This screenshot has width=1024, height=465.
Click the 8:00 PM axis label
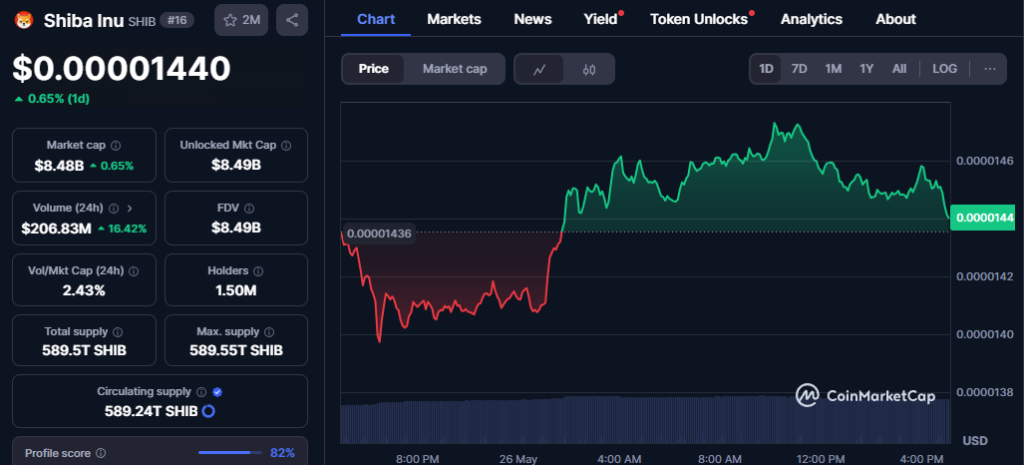(418, 458)
